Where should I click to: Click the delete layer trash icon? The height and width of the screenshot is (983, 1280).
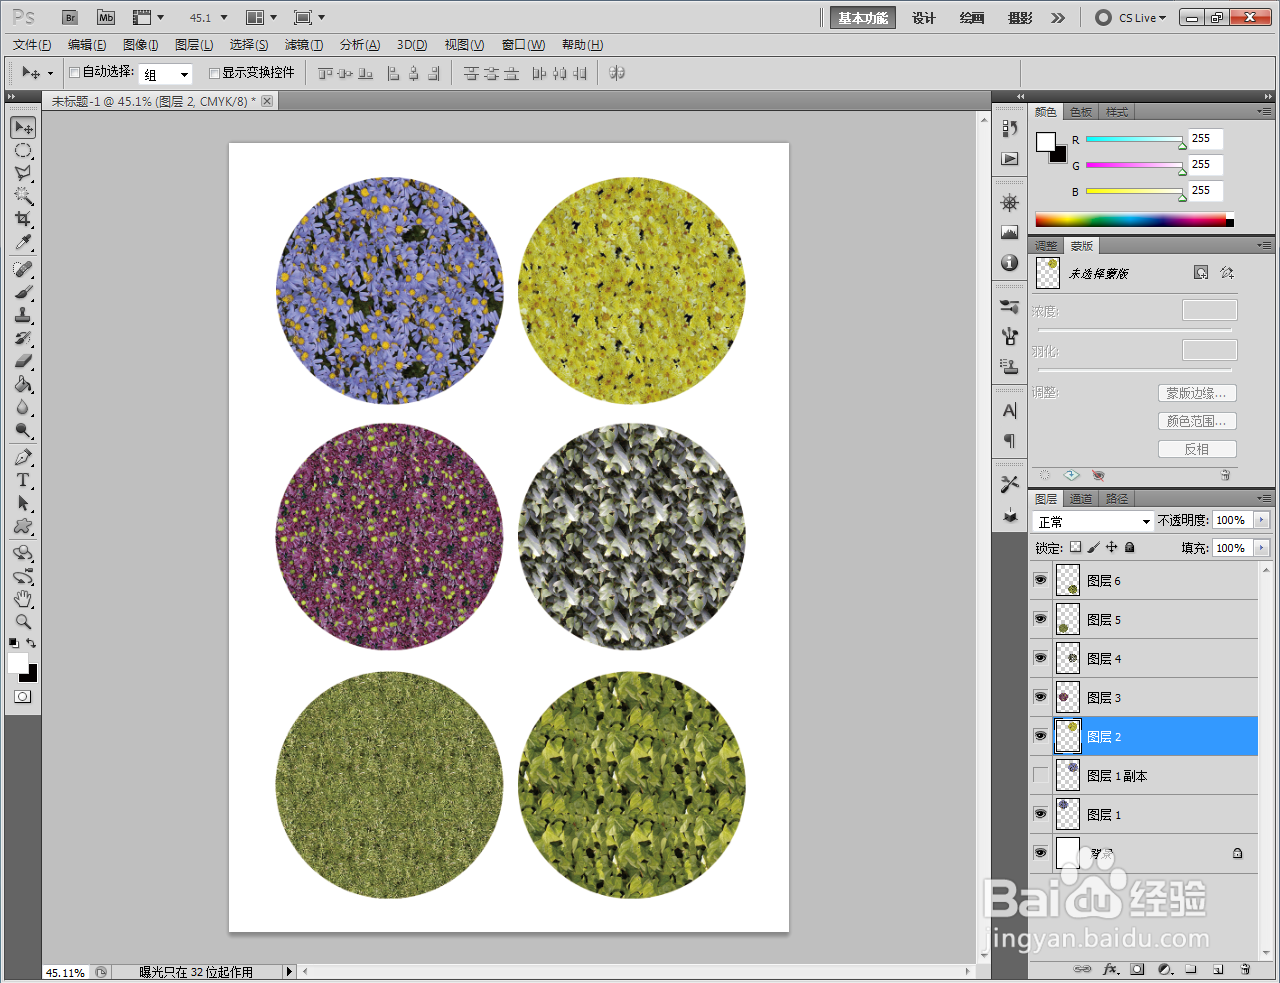[x=1245, y=969]
